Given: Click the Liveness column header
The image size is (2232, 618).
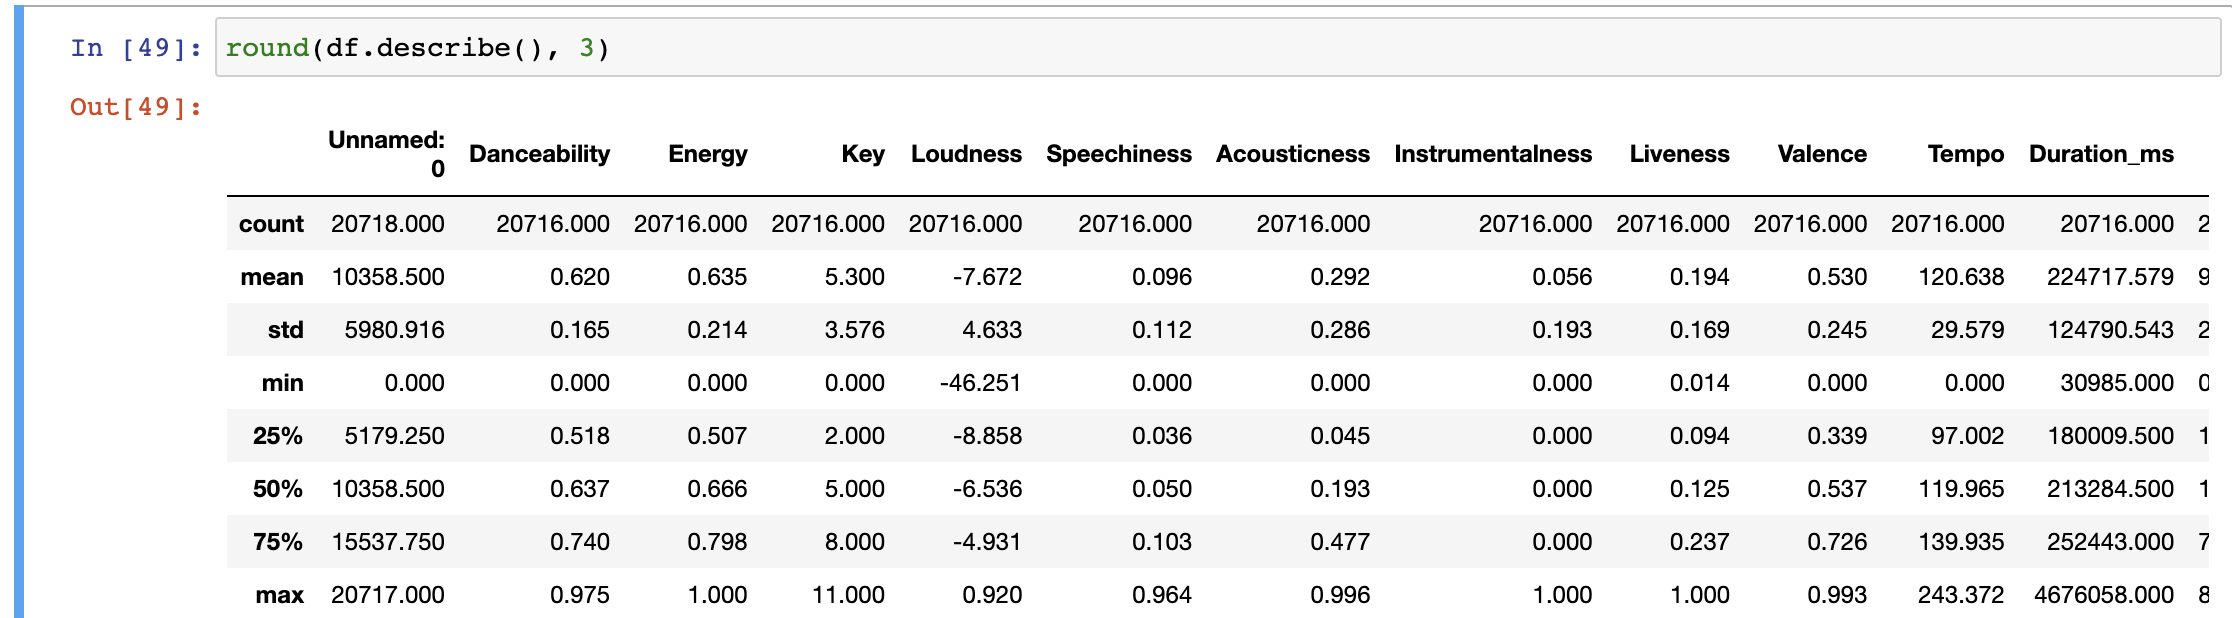Looking at the screenshot, I should point(1679,154).
